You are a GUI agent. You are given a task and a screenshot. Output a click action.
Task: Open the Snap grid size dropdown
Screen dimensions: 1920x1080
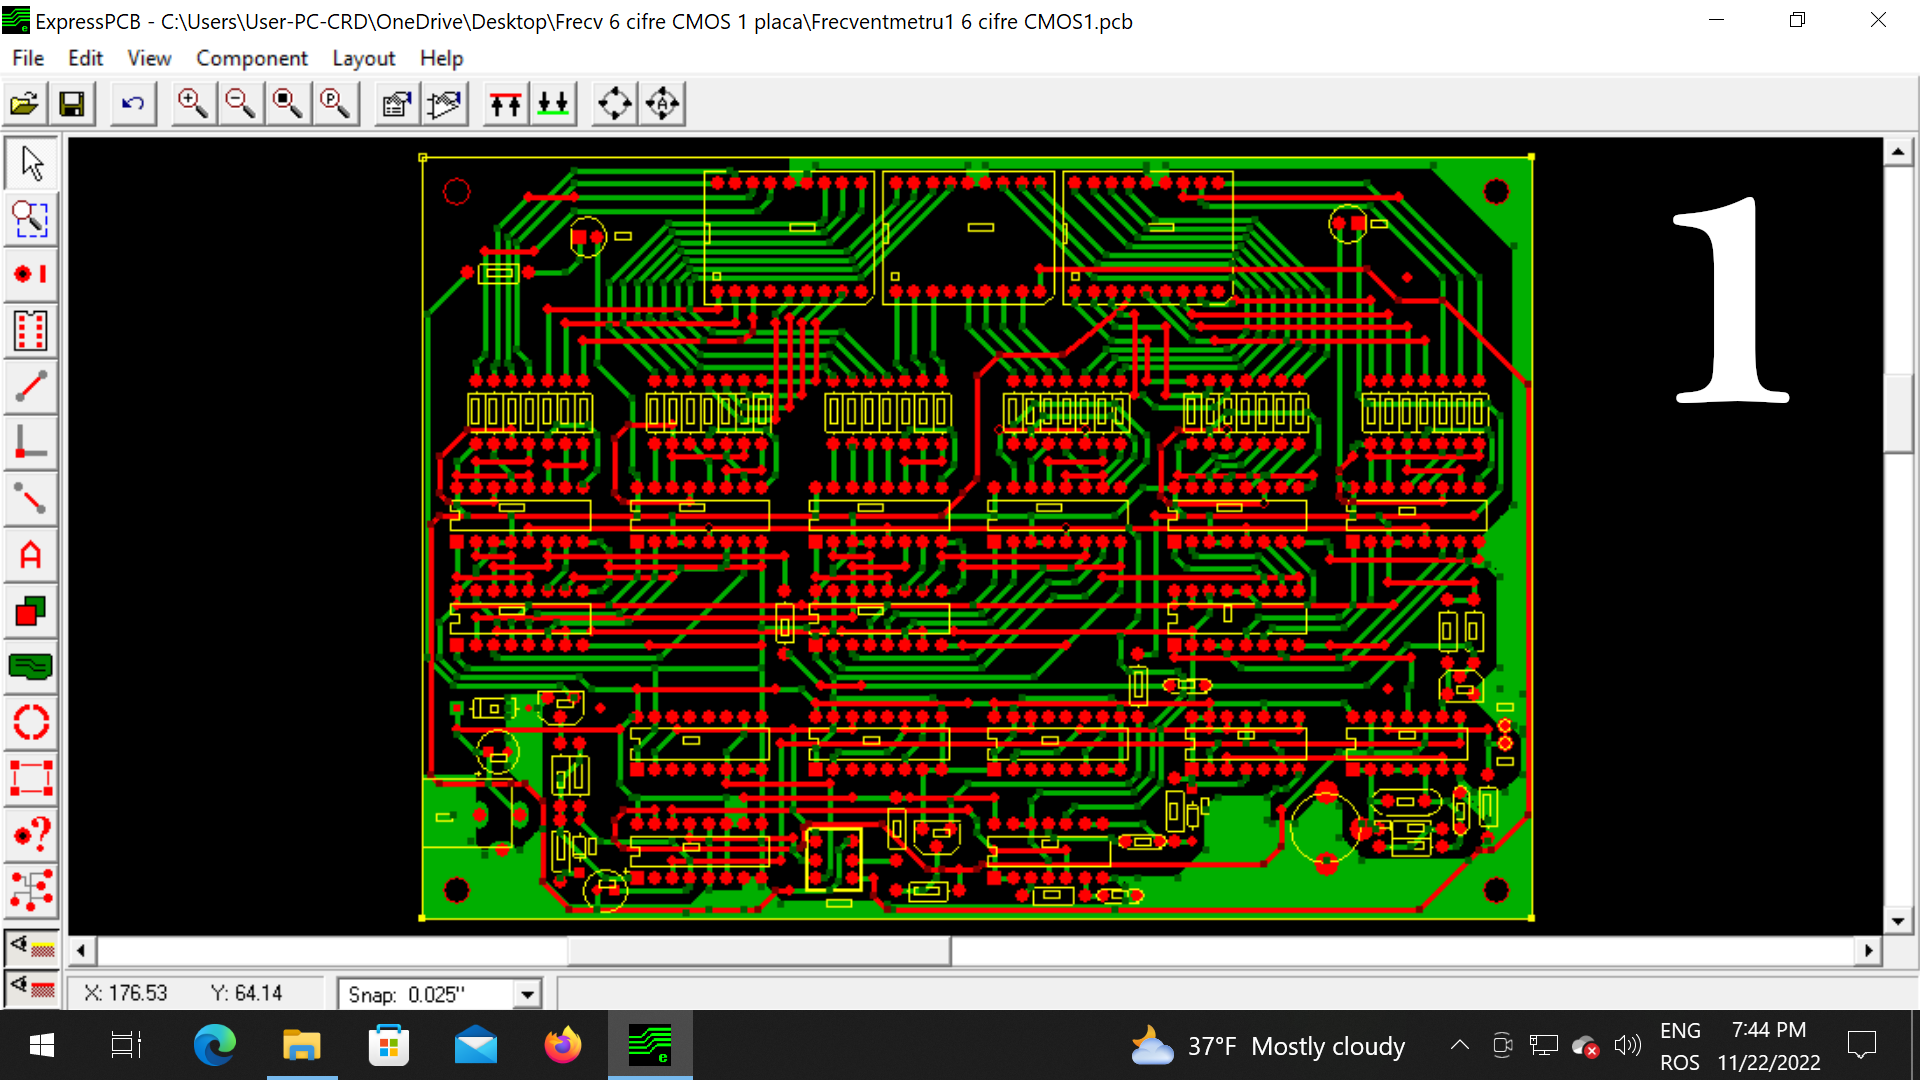coord(527,994)
